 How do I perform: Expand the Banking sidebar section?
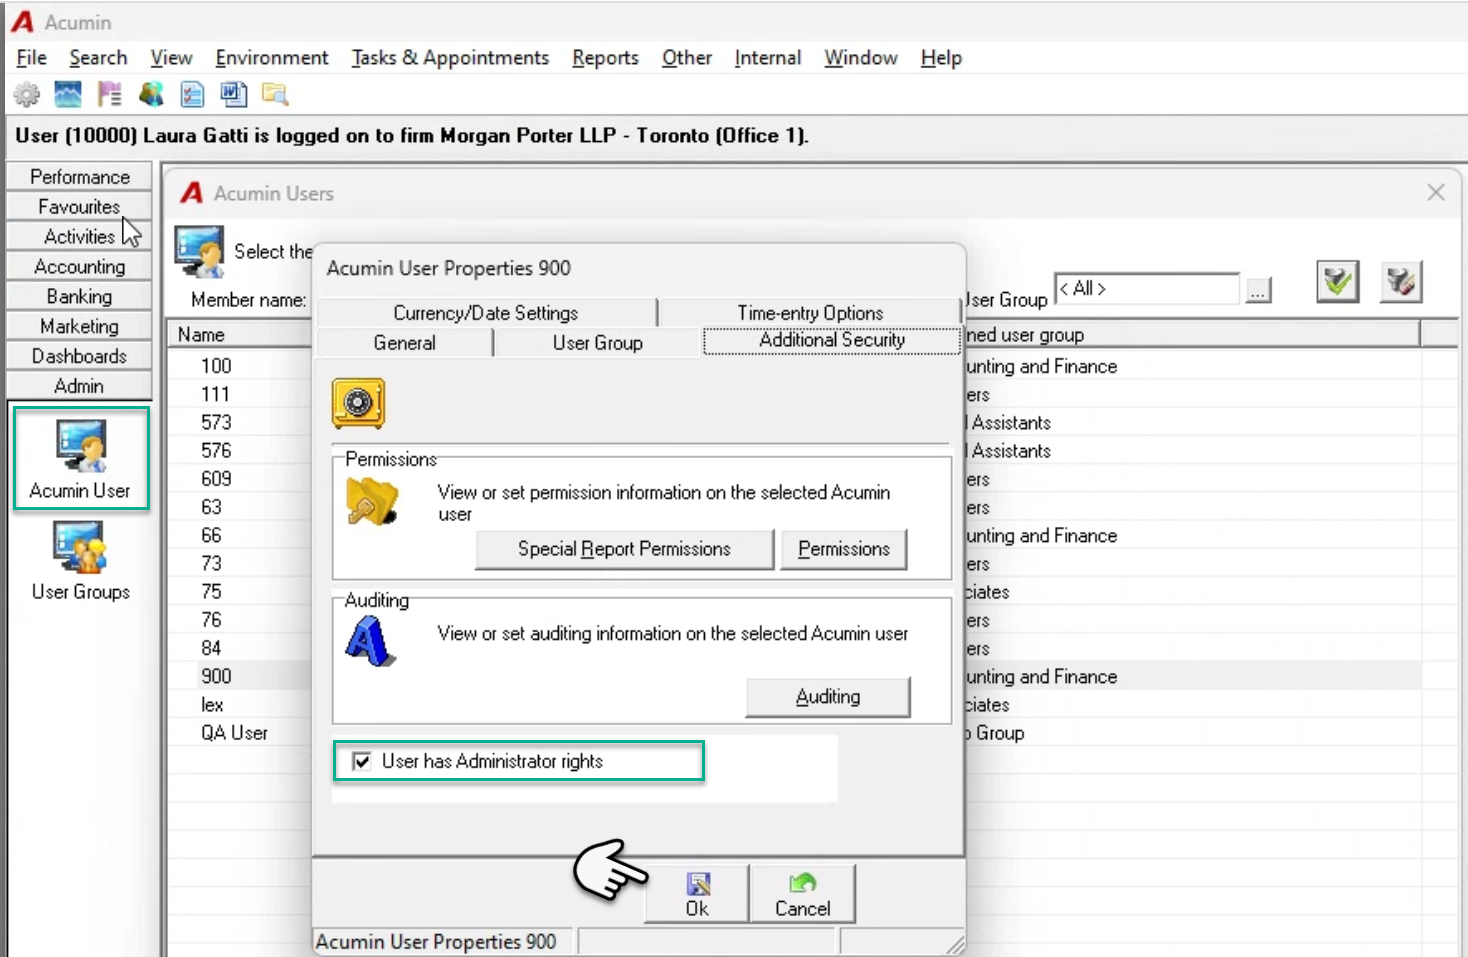(80, 297)
